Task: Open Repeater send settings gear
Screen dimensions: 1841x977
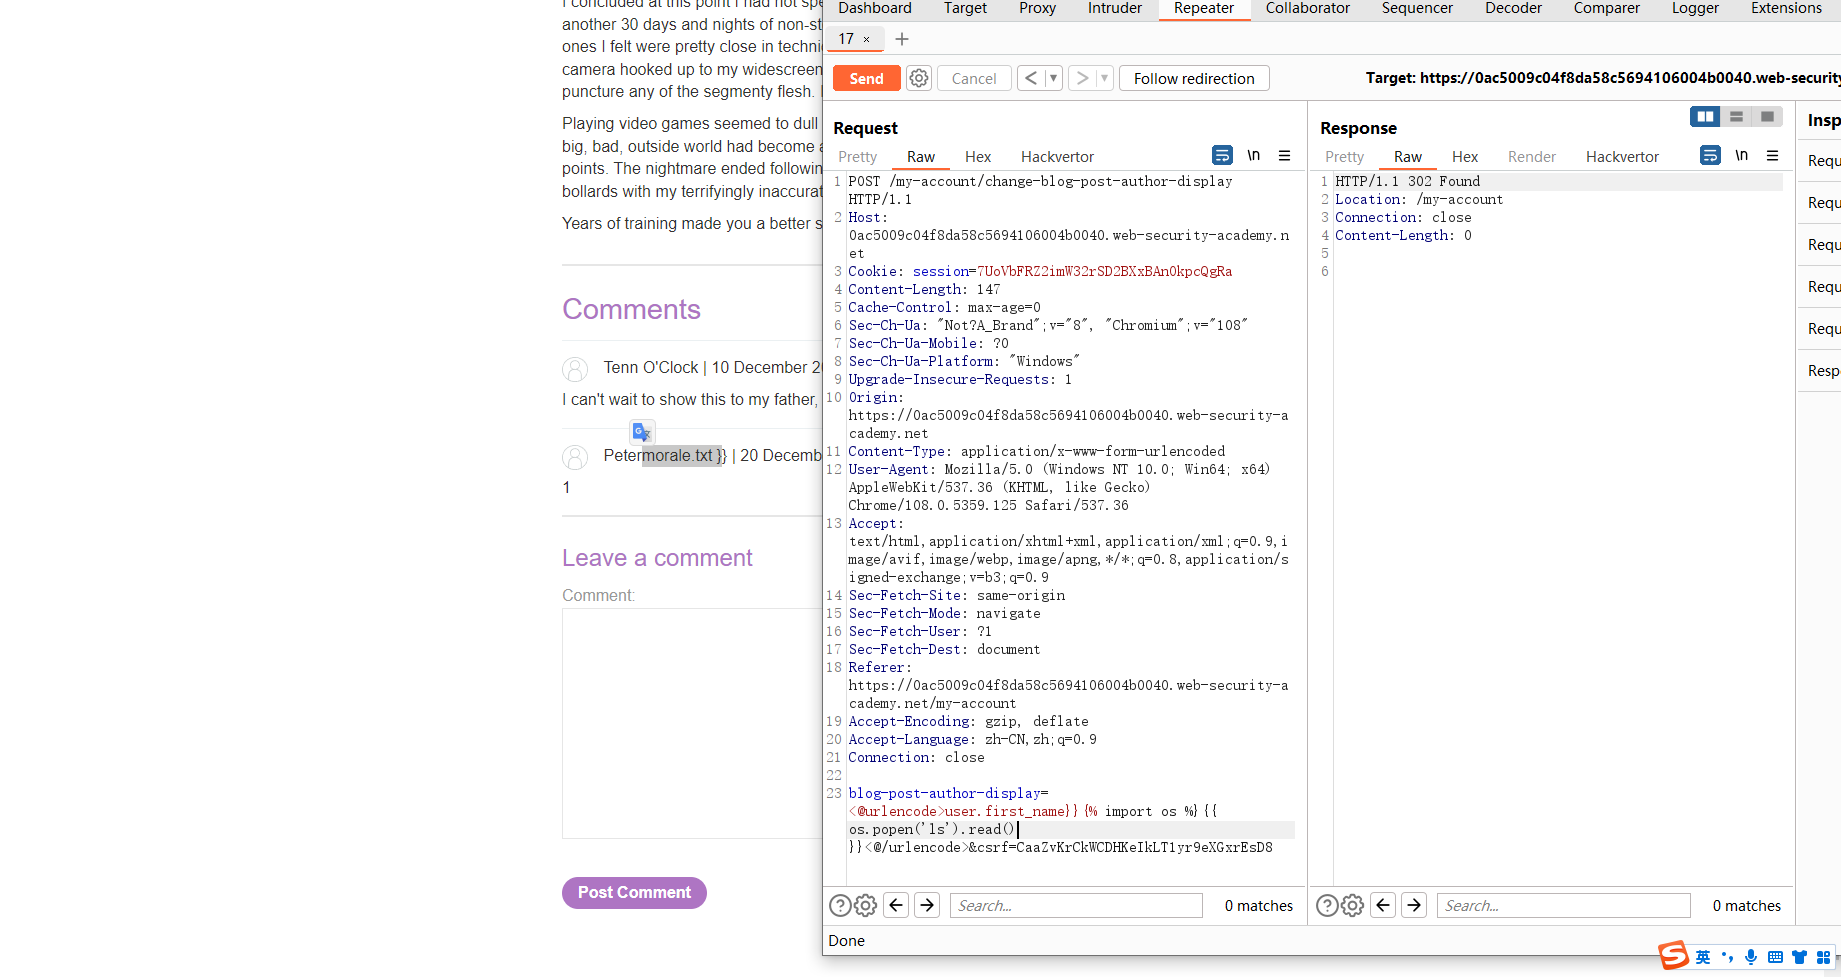Action: coord(919,78)
